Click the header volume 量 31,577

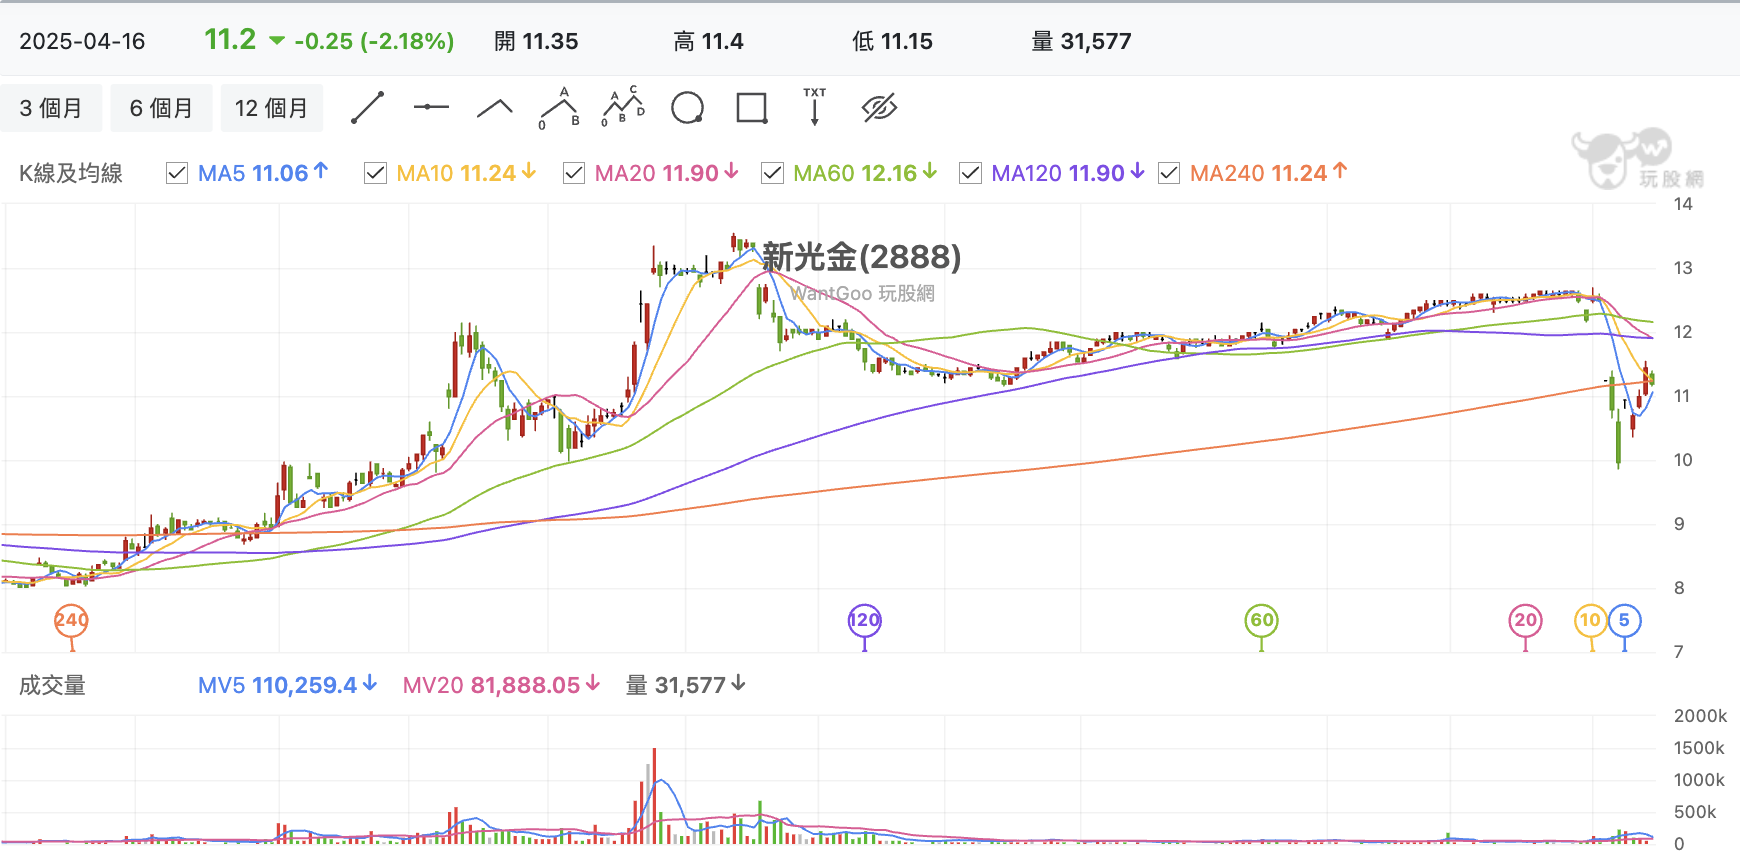1081,41
